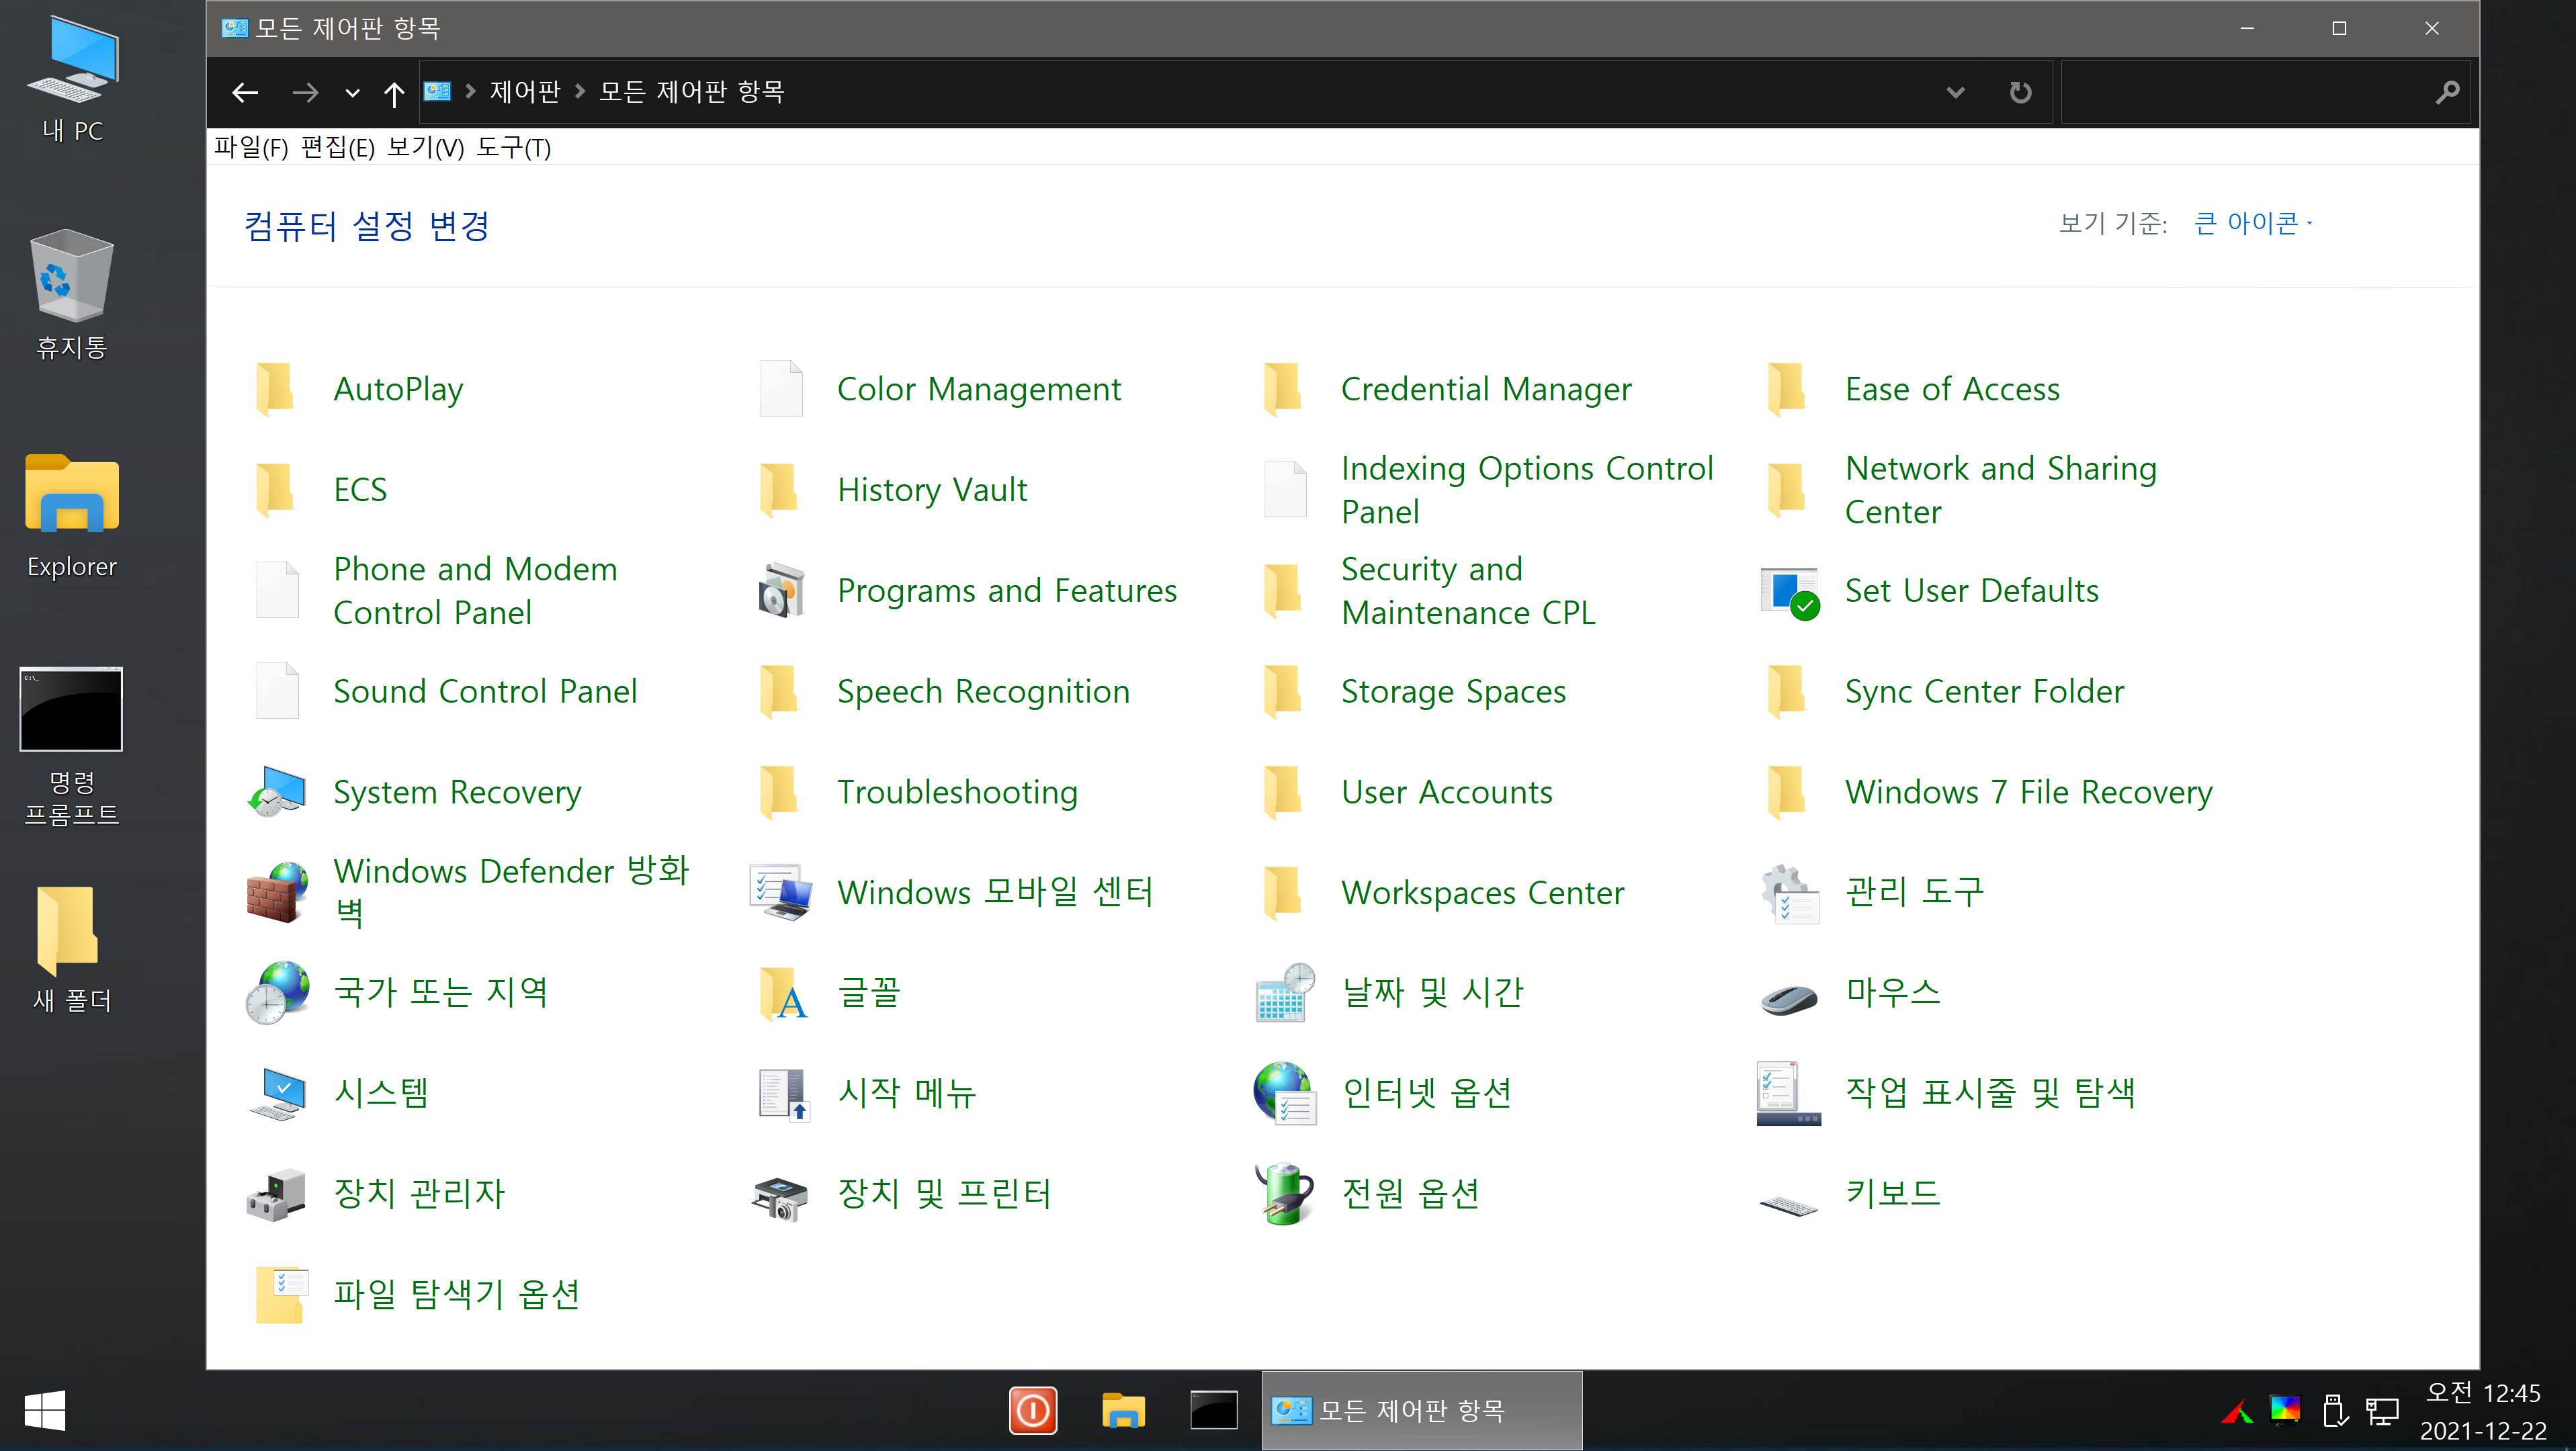Open 작업 표시줄 및 탐색 icon
This screenshot has height=1451, width=2576.
pos(1788,1093)
